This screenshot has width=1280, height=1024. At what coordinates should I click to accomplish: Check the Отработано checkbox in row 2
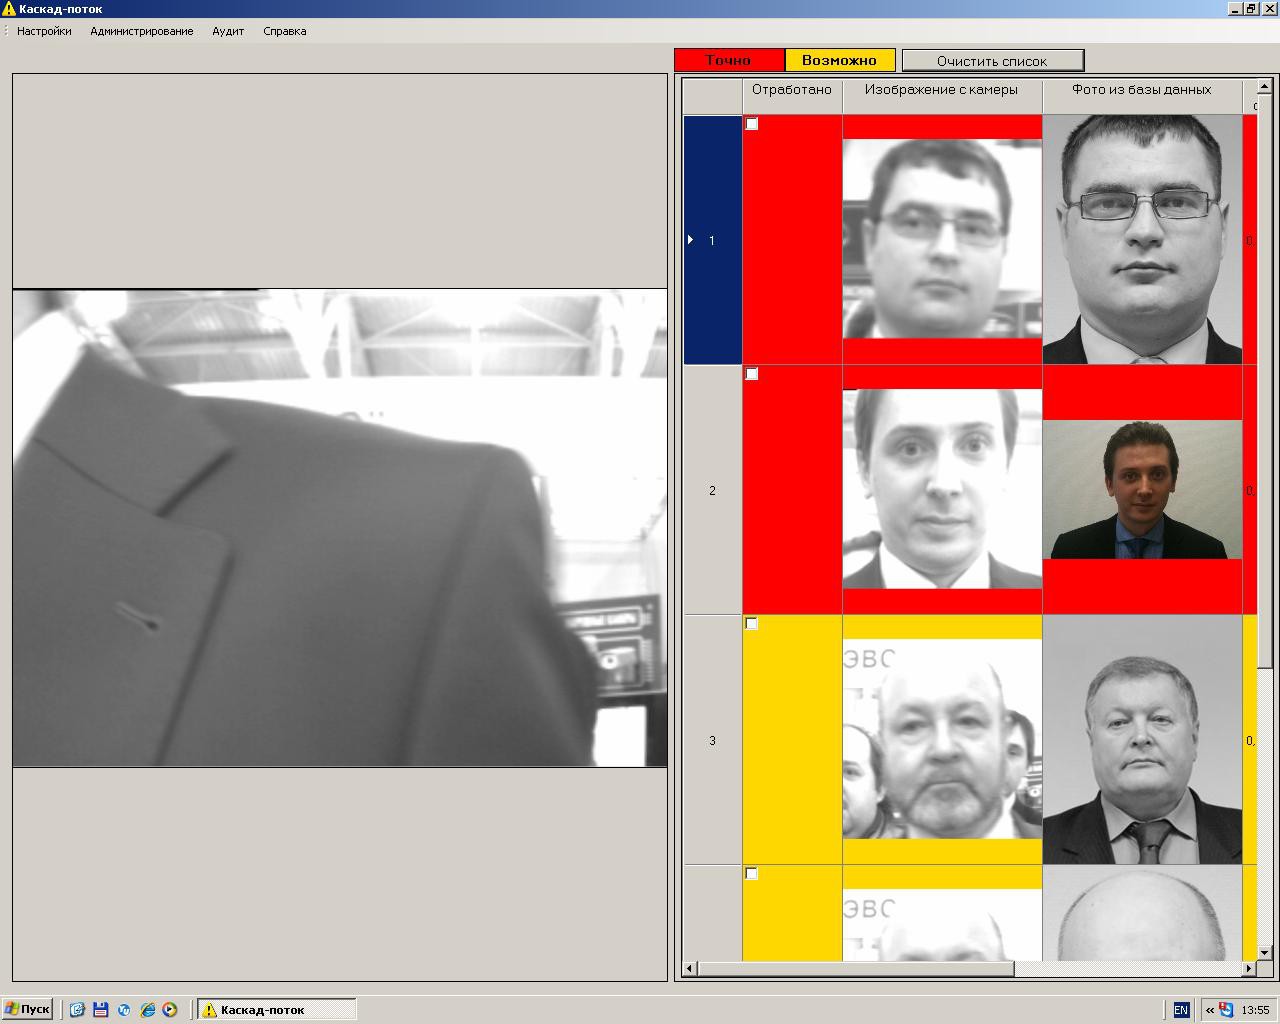point(752,374)
